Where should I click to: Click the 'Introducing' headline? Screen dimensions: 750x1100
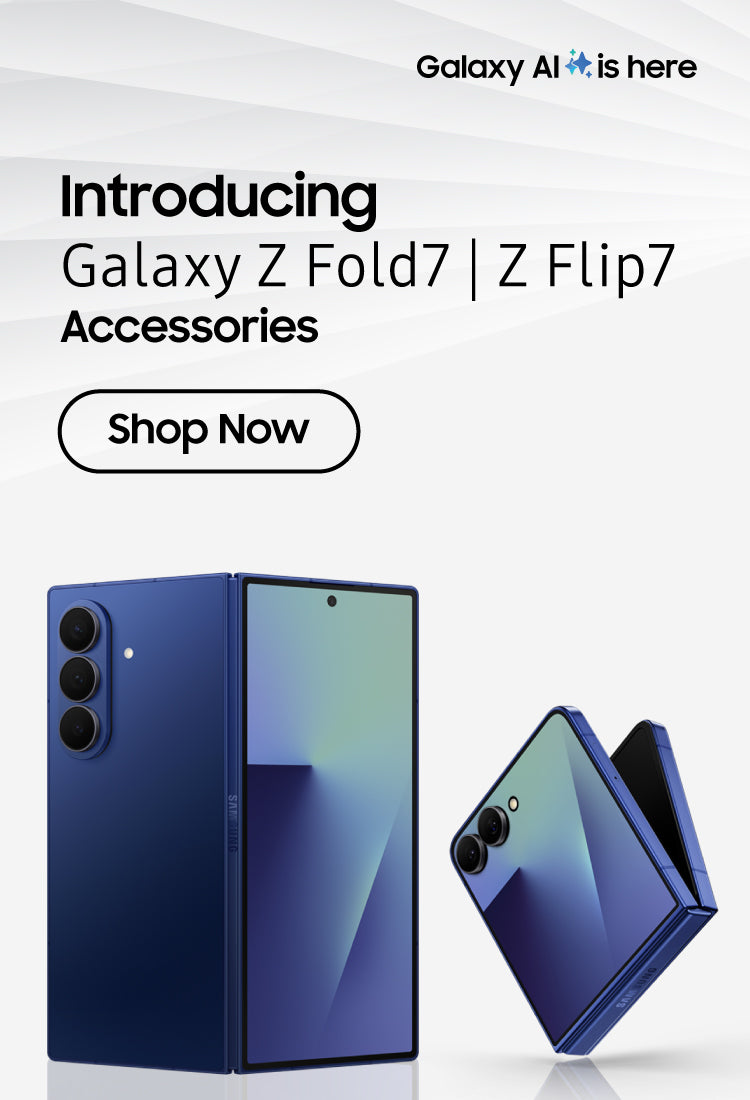coord(219,199)
